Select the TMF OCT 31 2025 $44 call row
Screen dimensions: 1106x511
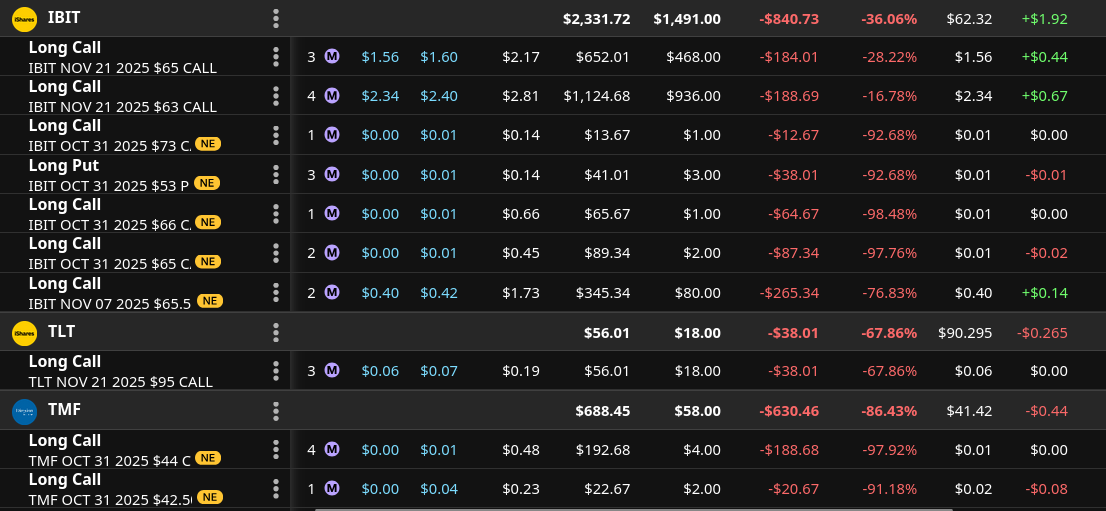553,450
